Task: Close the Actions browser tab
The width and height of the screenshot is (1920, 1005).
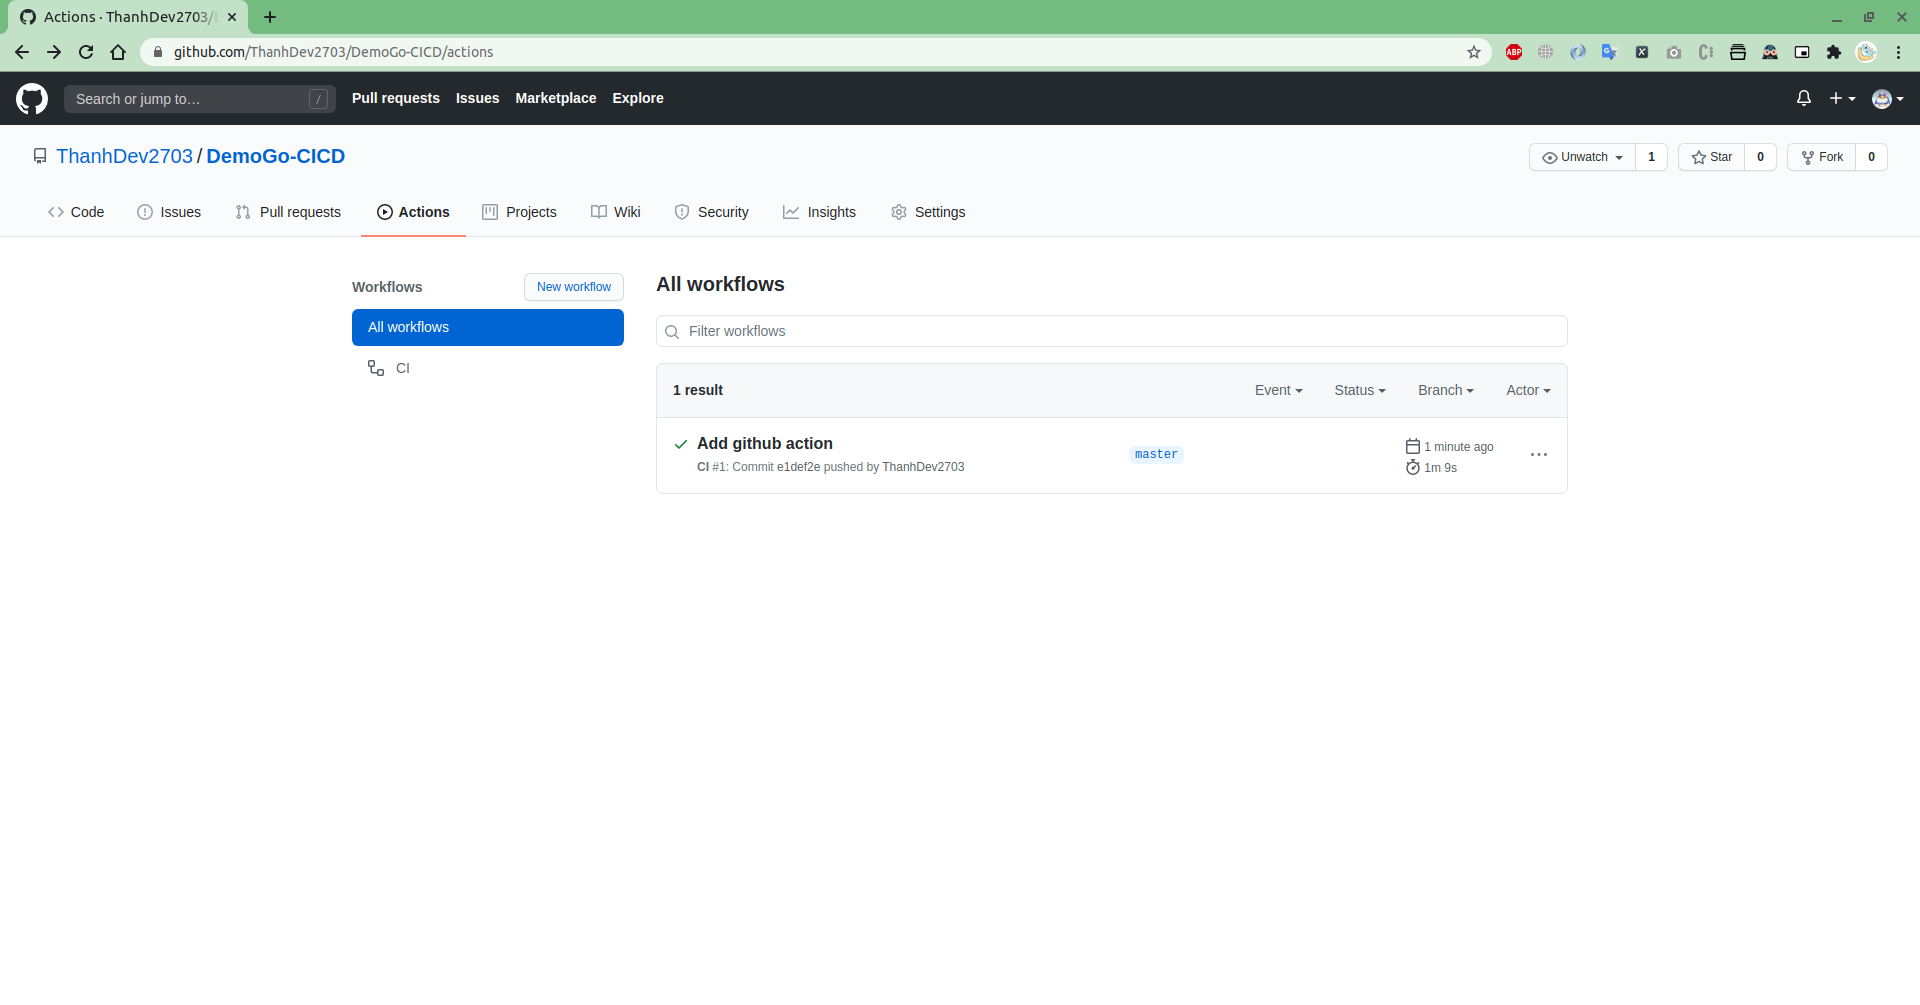Action: 232,17
